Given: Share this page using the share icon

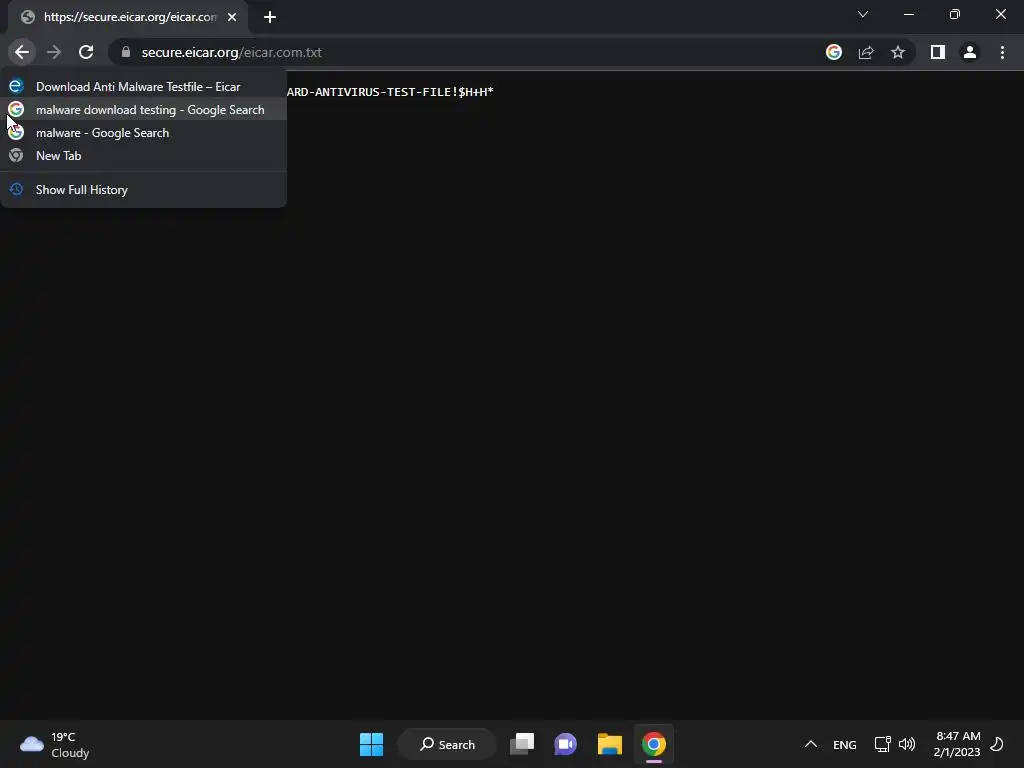Looking at the screenshot, I should coord(866,52).
